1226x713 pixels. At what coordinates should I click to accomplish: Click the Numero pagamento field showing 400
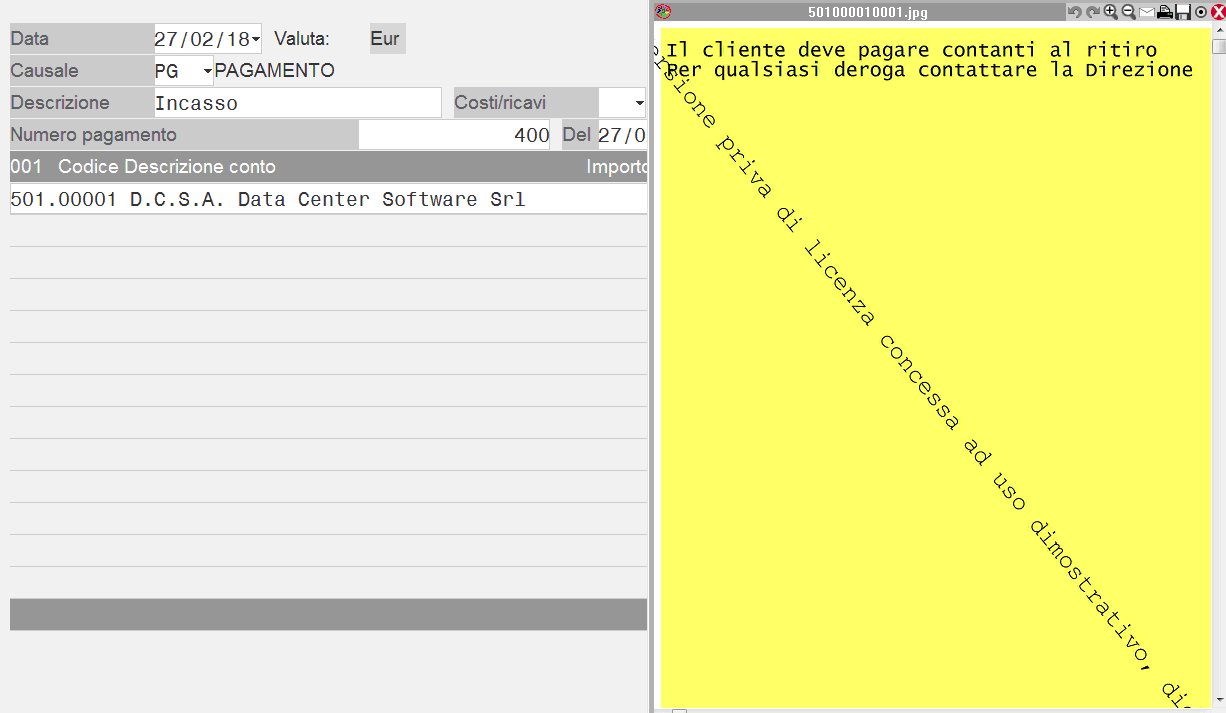(454, 135)
